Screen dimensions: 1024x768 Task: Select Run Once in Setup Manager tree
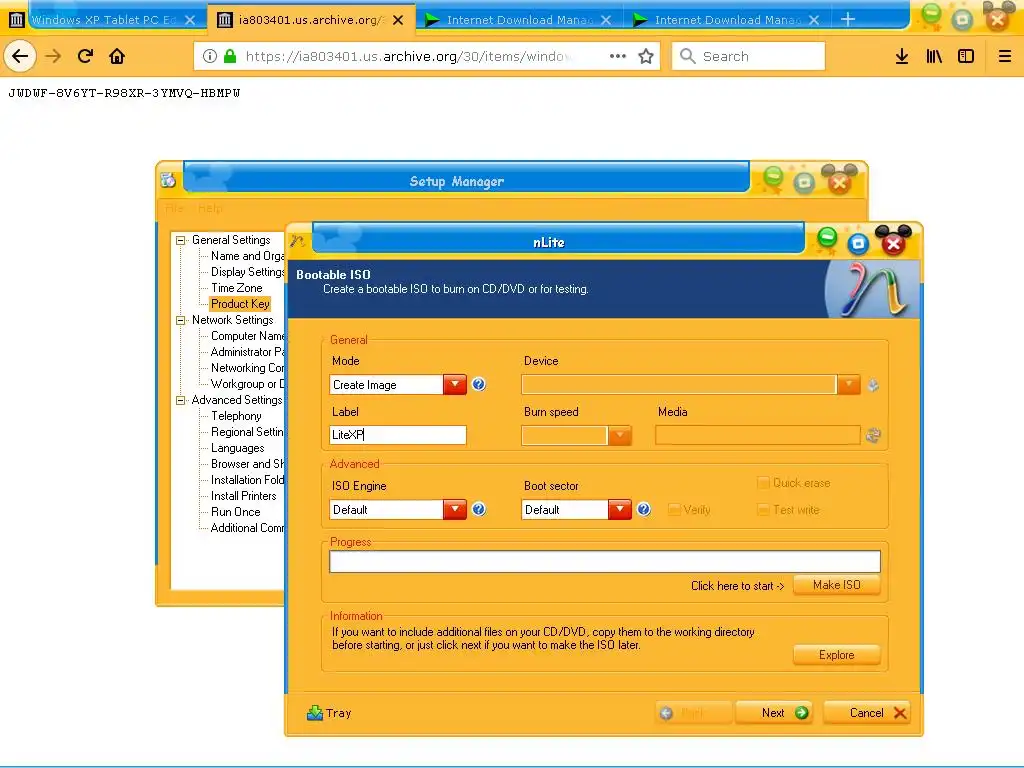(x=235, y=512)
